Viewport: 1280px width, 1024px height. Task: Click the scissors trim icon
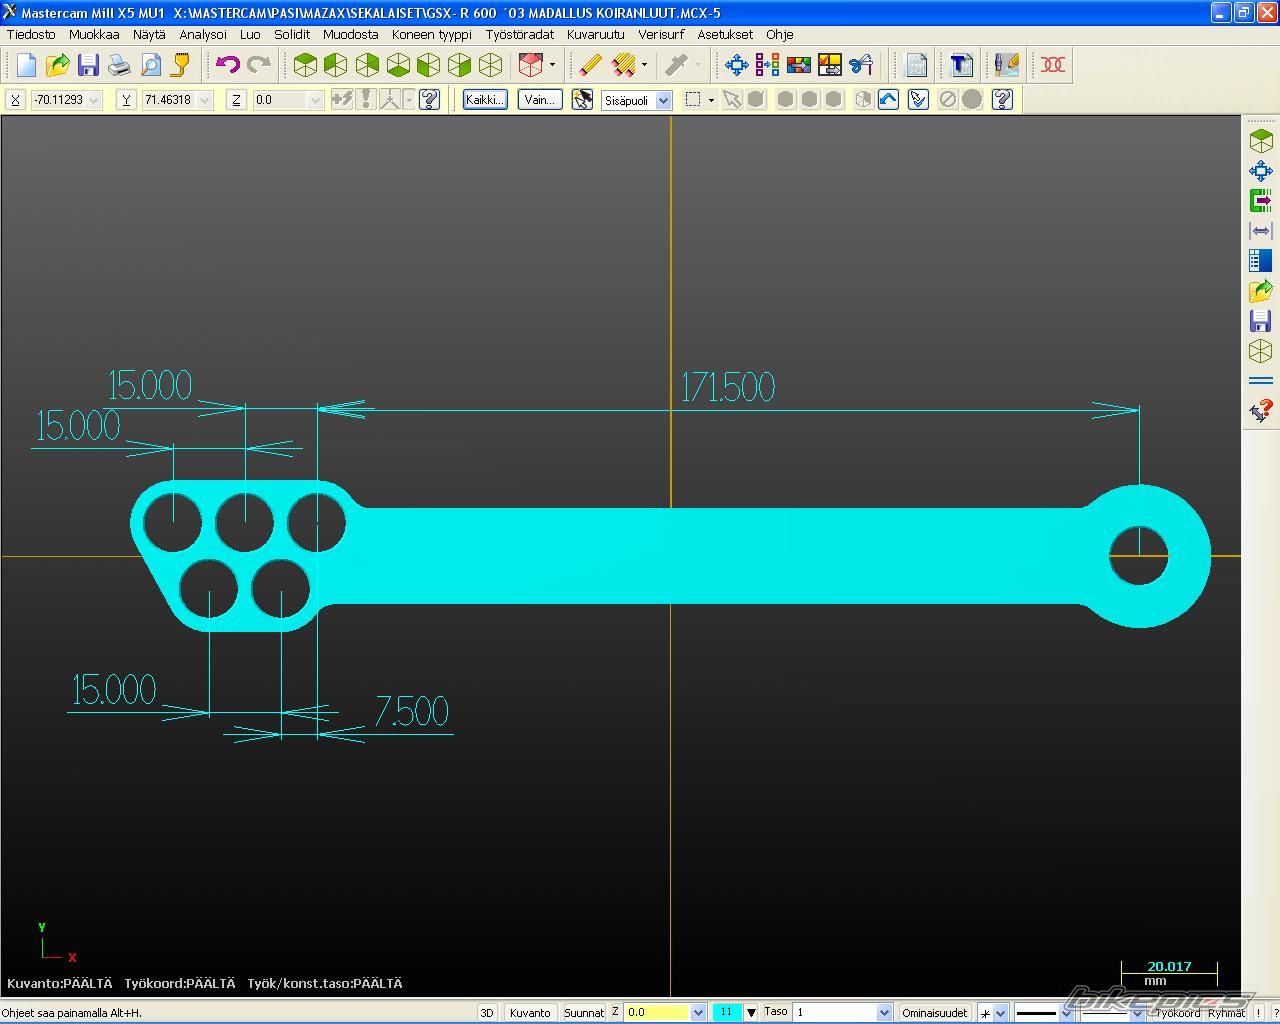pyautogui.click(x=861, y=65)
